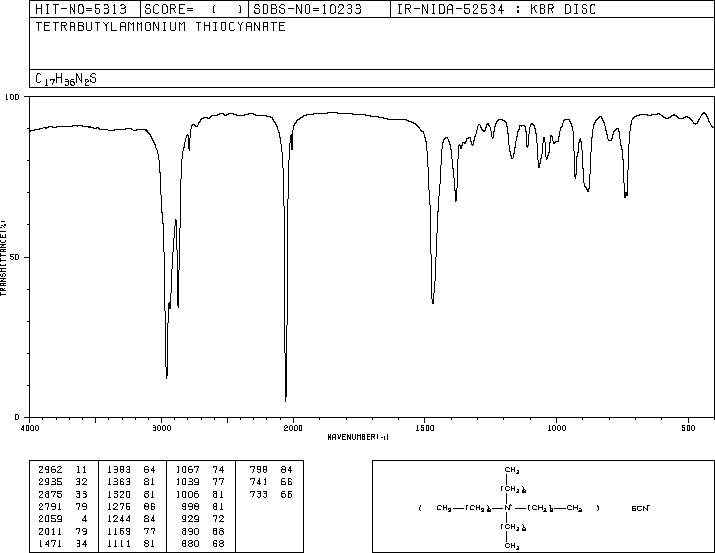The width and height of the screenshot is (715, 553).
Task: Select the 741 66 peak table entry
Action: point(271,482)
